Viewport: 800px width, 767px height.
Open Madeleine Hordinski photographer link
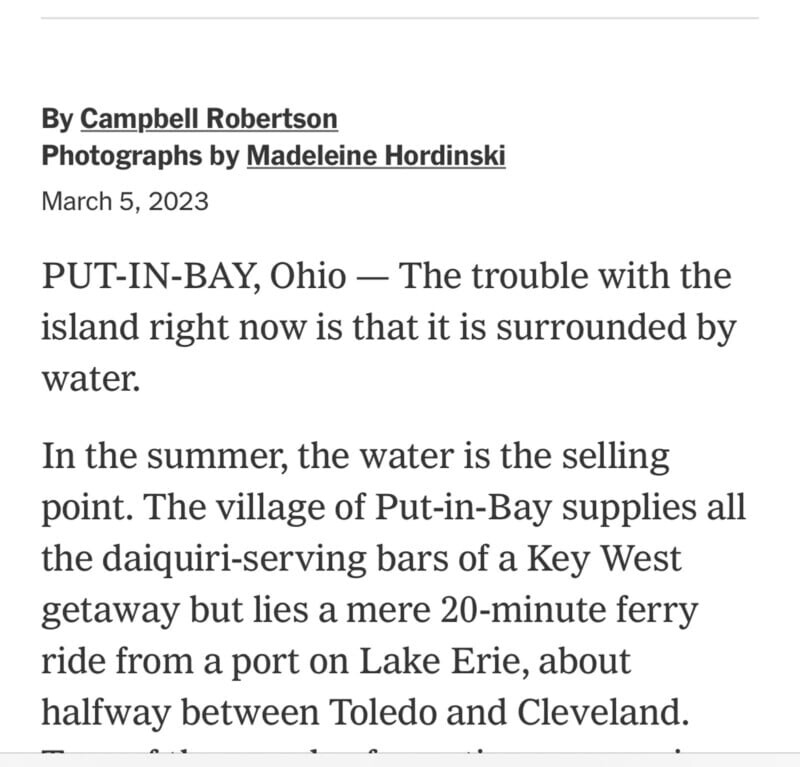375,156
